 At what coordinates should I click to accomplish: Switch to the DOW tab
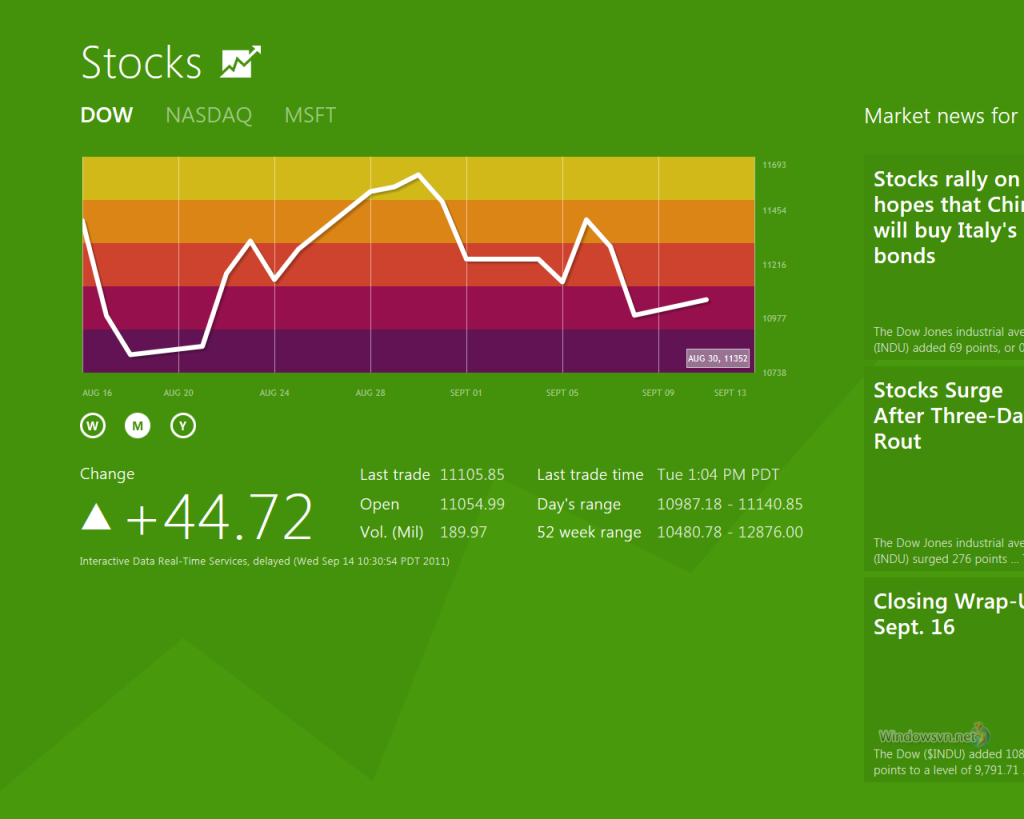(x=106, y=115)
